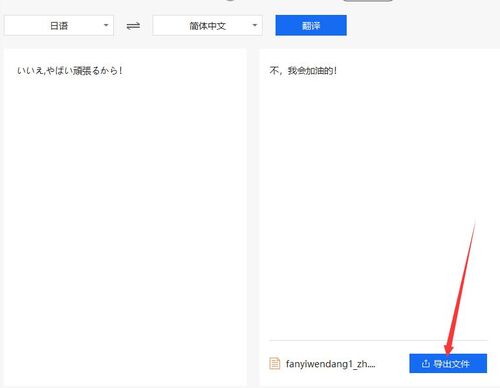Click the translated Chinese output panel
500x388 pixels.
[x=379, y=193]
